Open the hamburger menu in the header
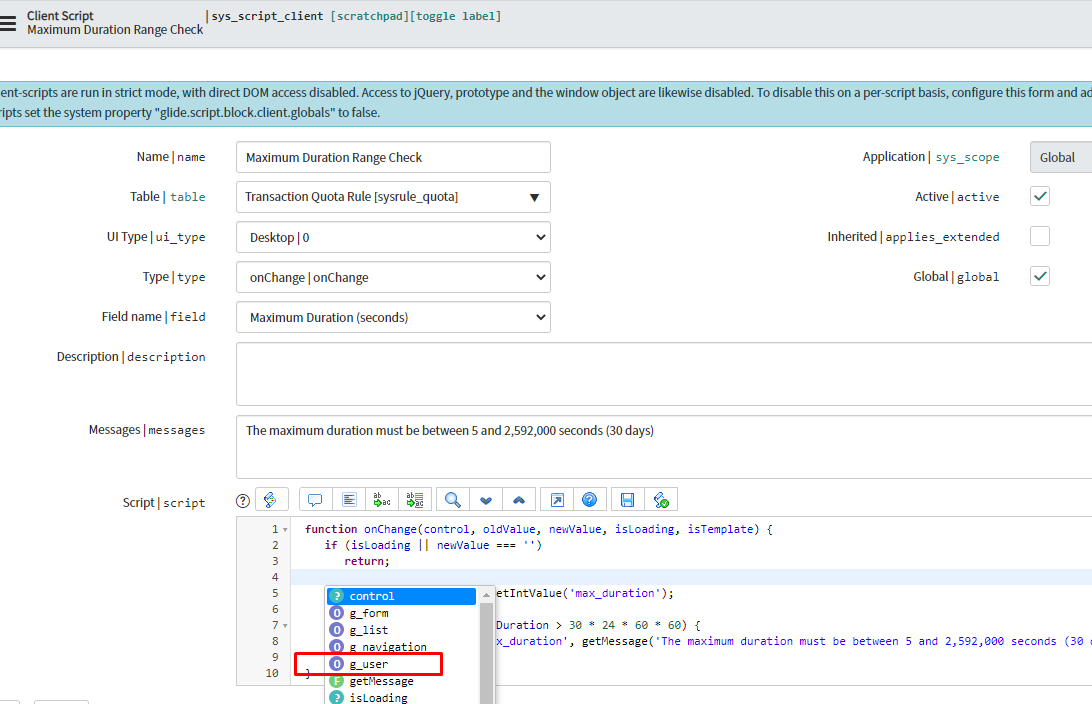The image size is (1092, 704). coord(10,22)
